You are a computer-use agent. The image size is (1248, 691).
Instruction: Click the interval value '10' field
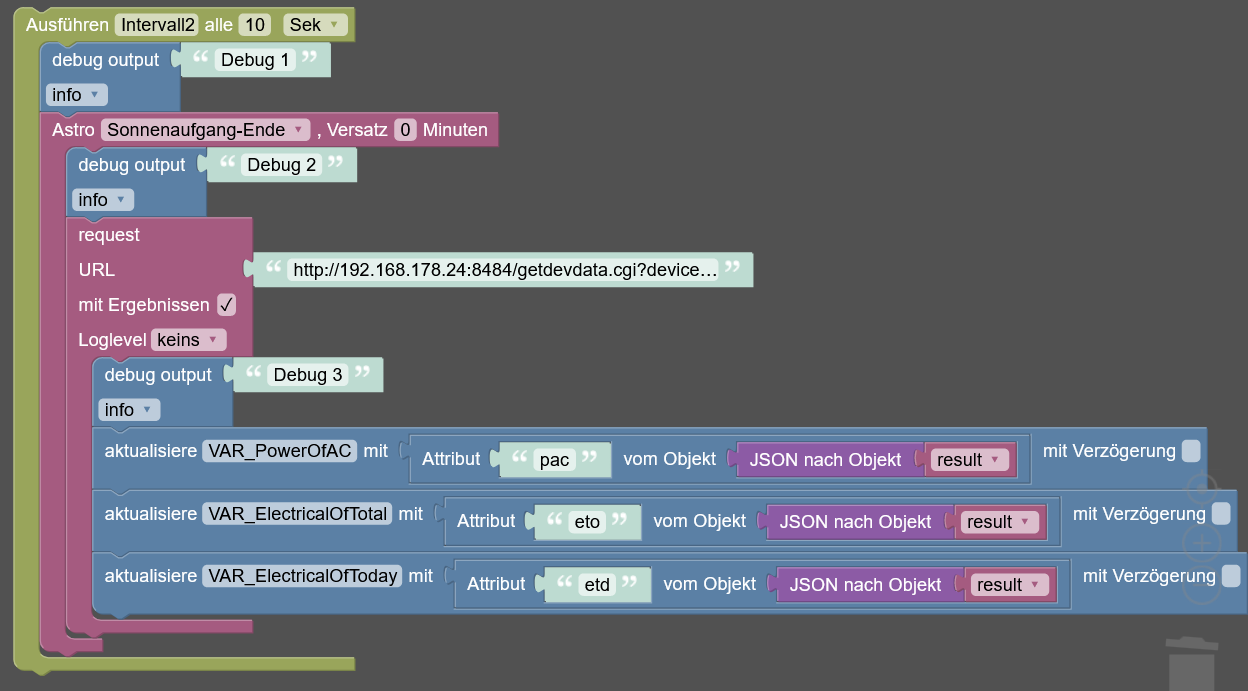[254, 25]
